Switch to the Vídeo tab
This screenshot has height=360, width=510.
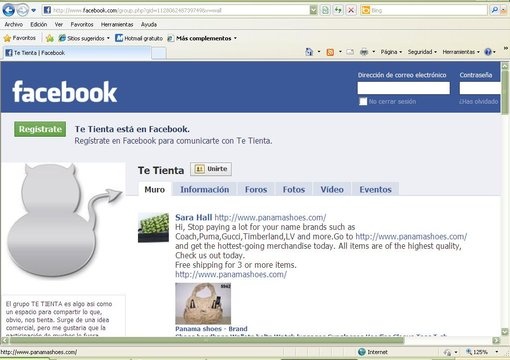click(x=332, y=189)
